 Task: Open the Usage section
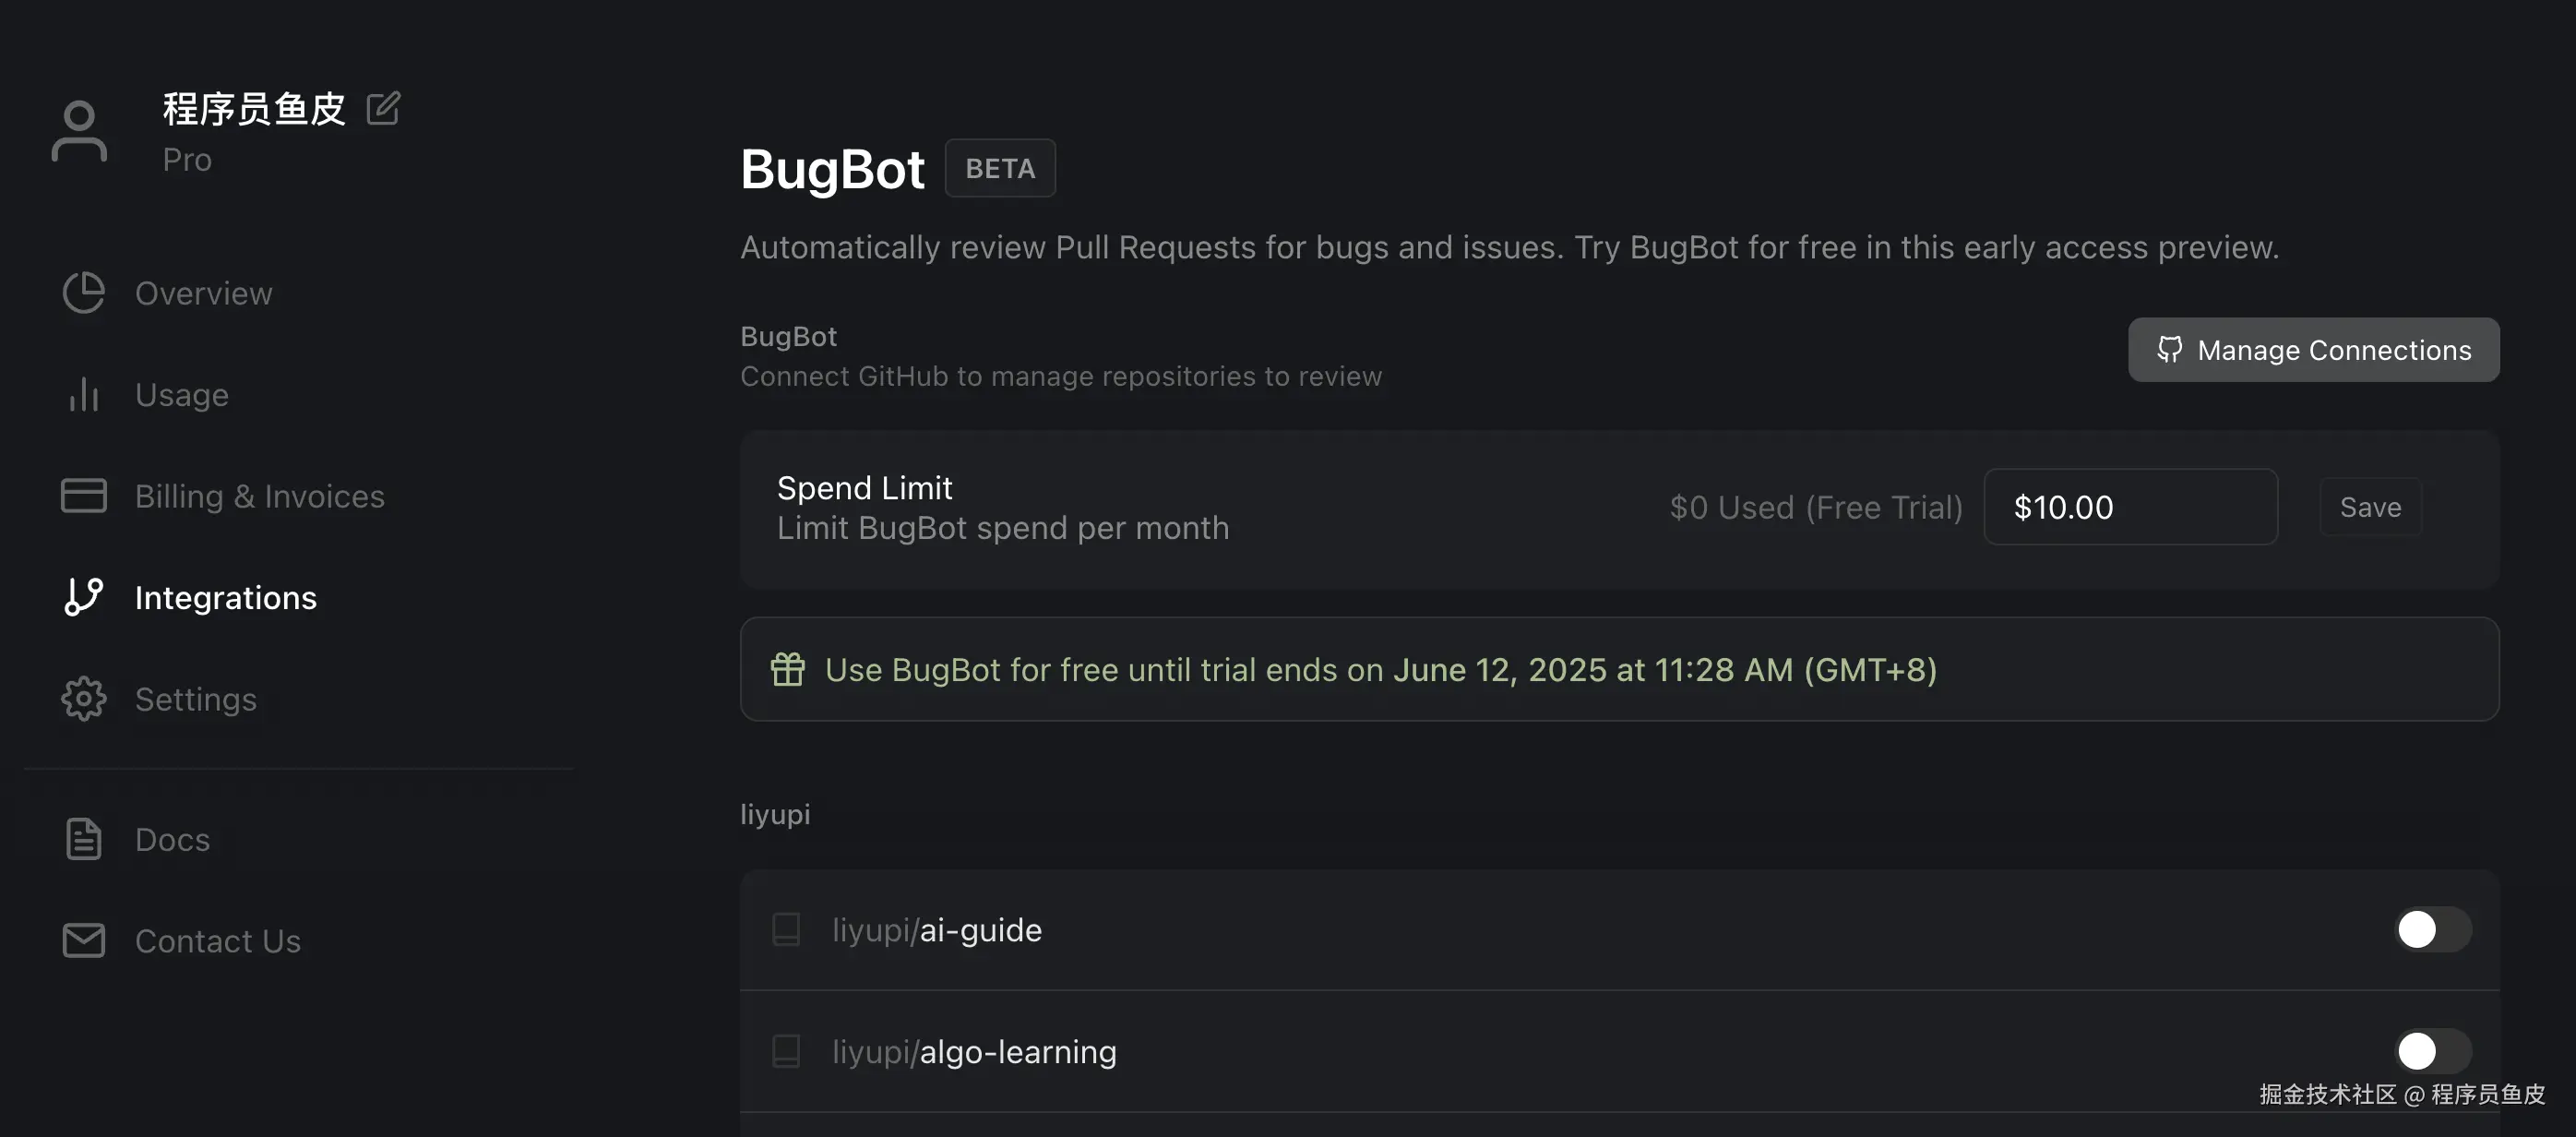(181, 395)
